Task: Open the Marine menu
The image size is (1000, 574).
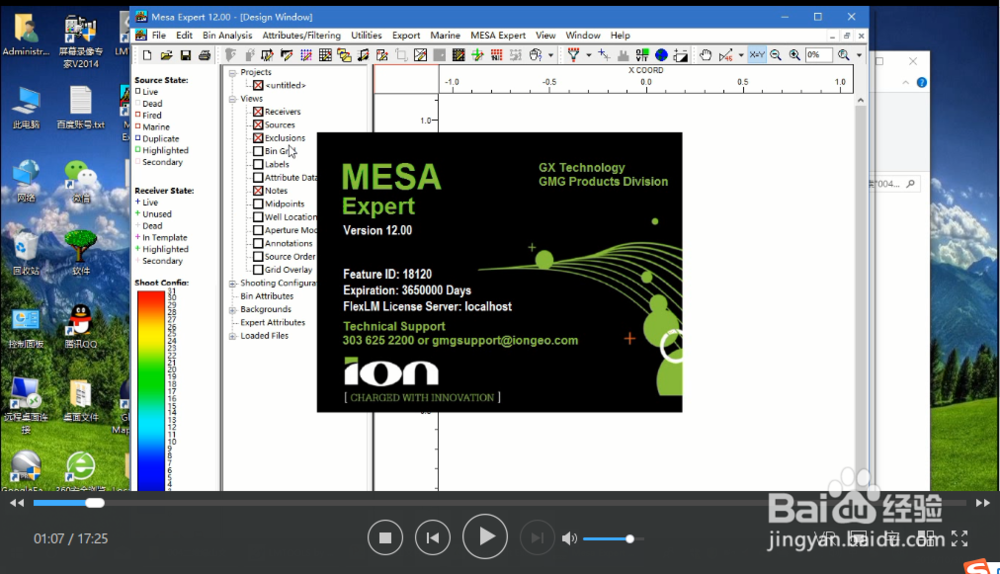Action: pos(445,35)
